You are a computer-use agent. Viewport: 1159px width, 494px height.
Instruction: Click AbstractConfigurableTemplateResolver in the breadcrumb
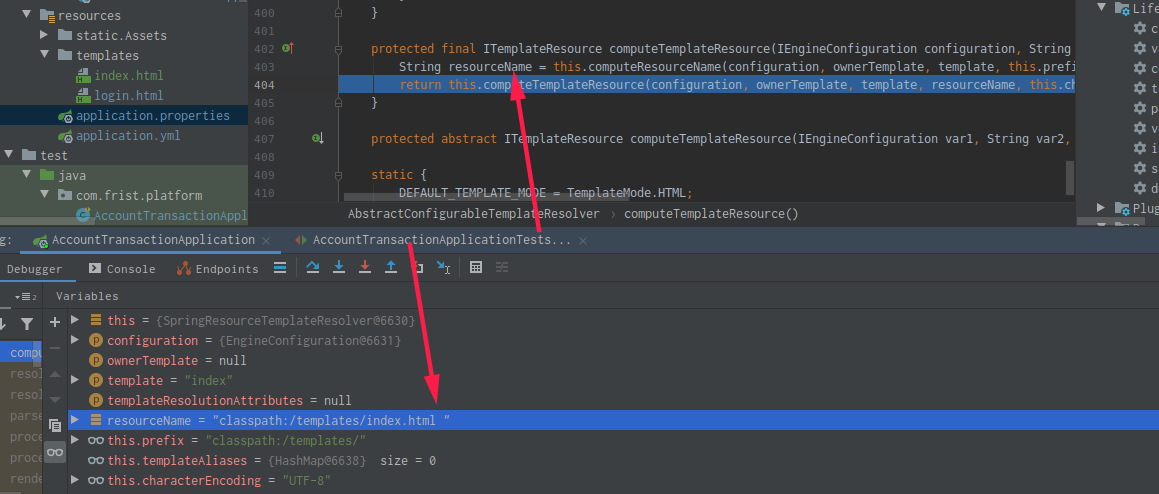point(474,214)
